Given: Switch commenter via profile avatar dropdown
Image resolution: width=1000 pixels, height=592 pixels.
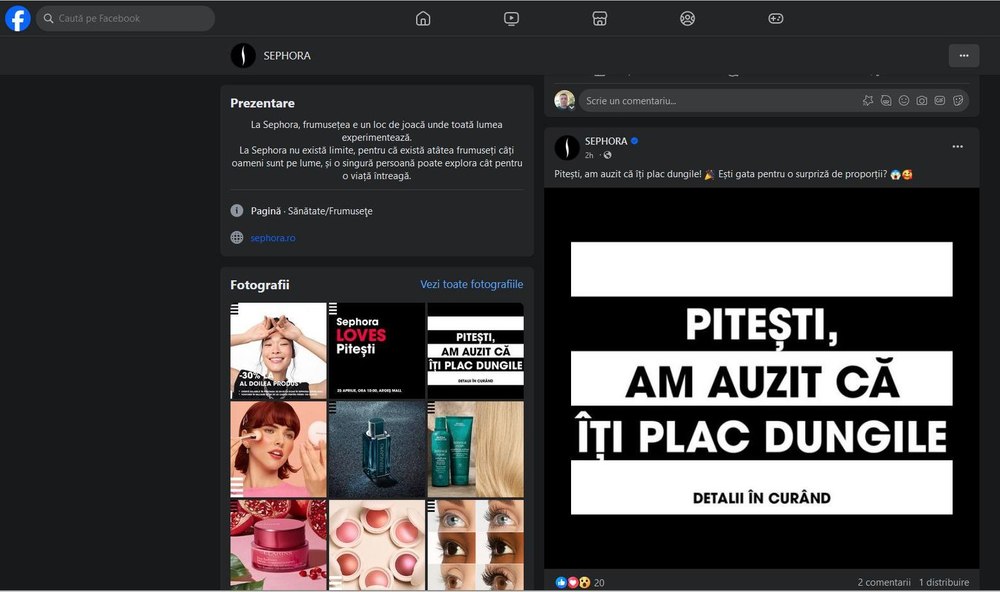Looking at the screenshot, I should pyautogui.click(x=564, y=100).
